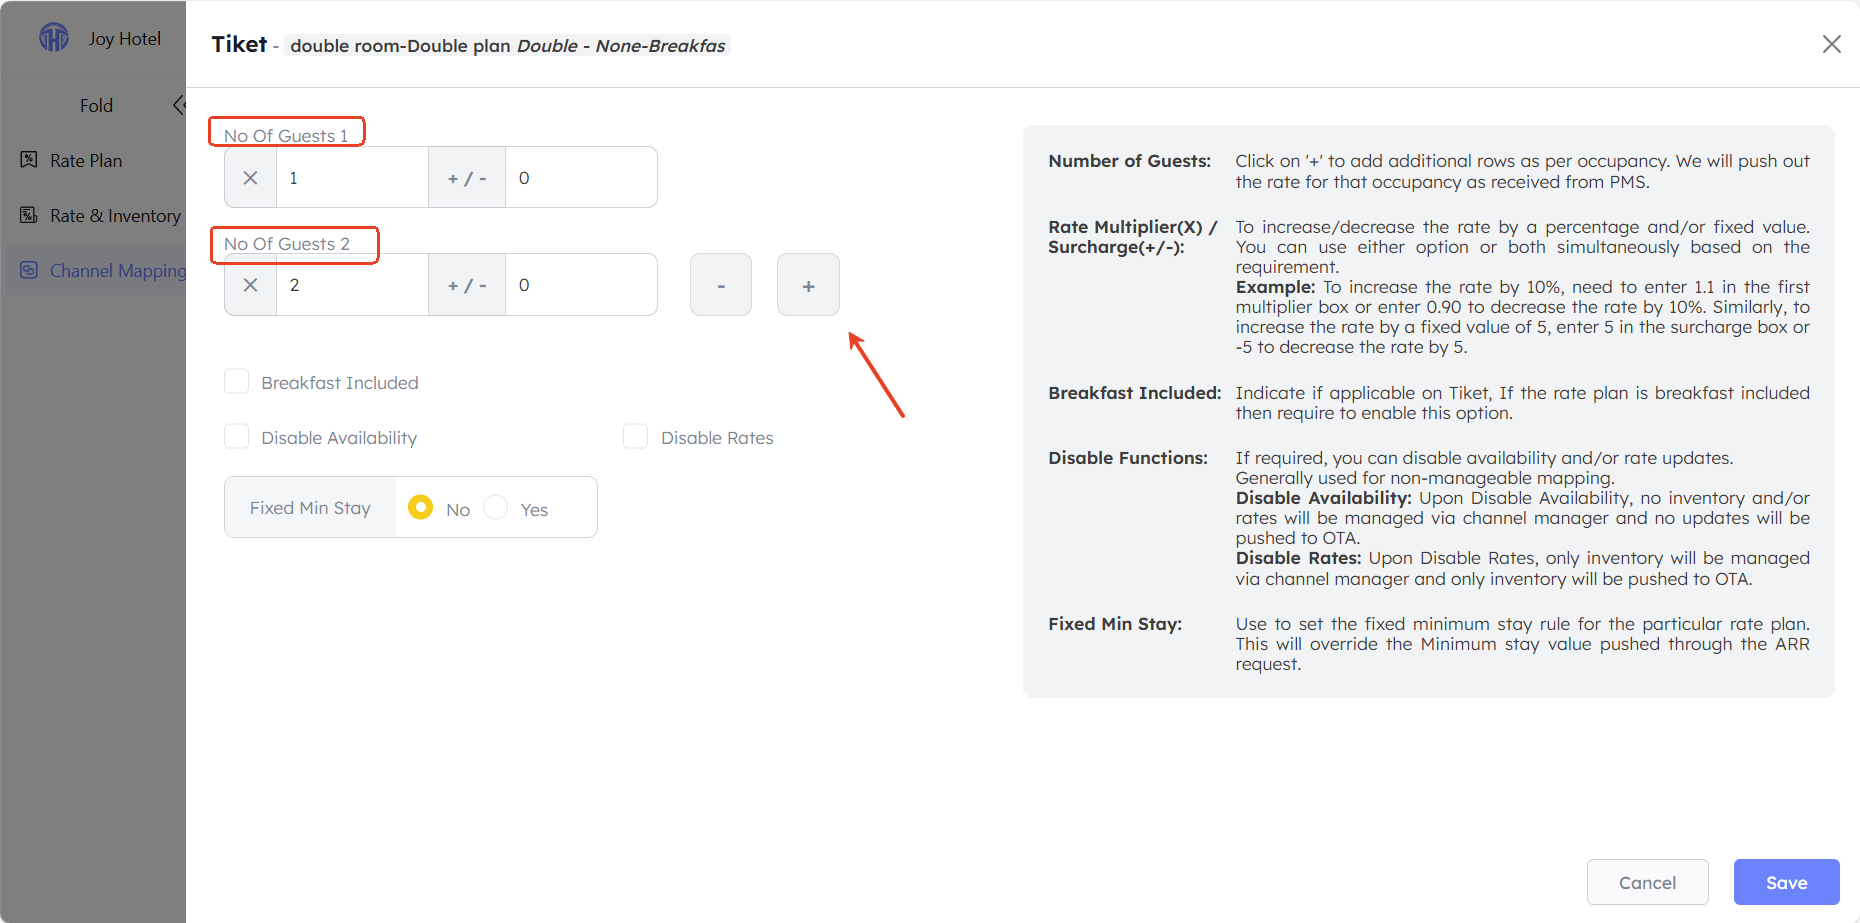Screen dimensions: 1860x923
Task: Click the minus button to remove guest row
Action: (721, 285)
